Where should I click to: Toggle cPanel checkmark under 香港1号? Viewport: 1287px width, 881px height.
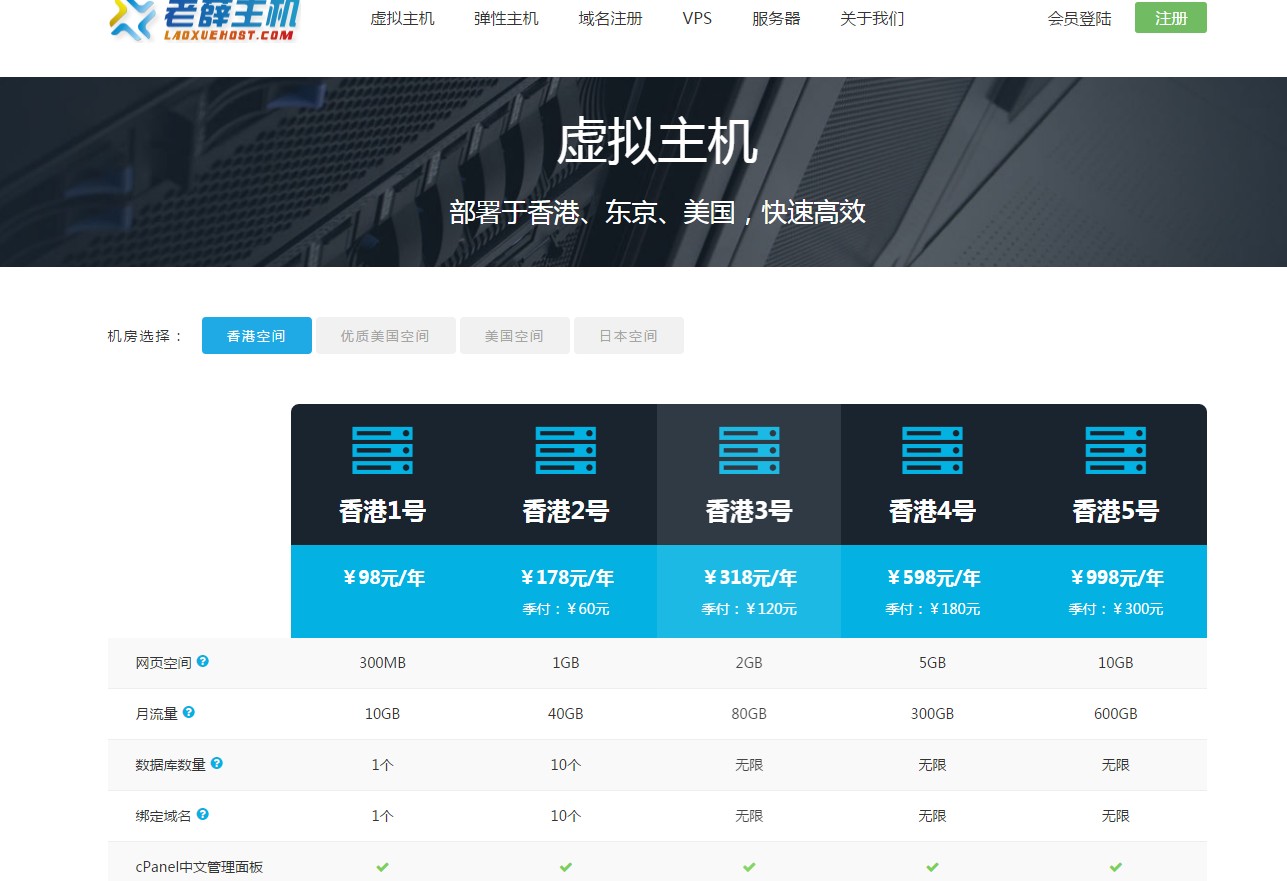coord(382,866)
